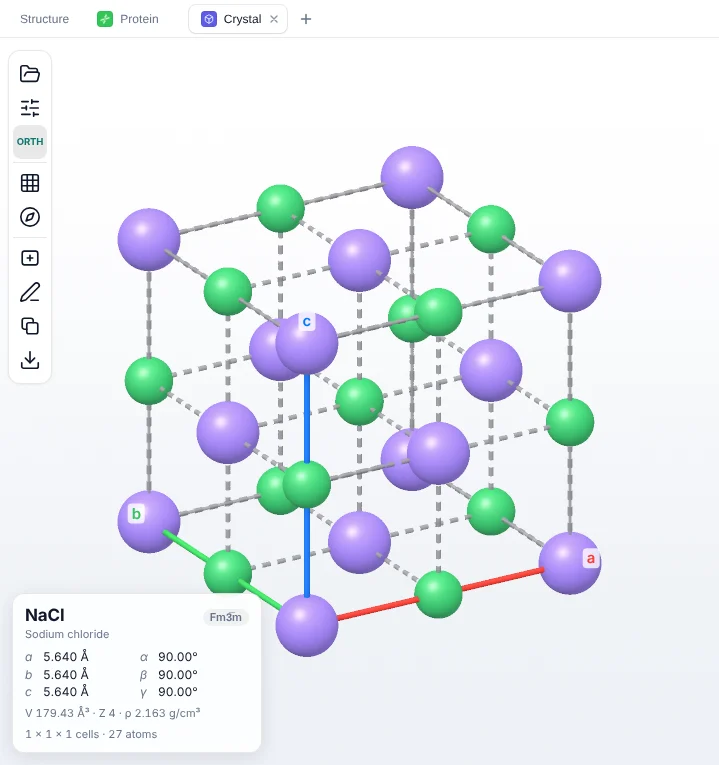The height and width of the screenshot is (765, 719).
Task: Click the green Protein tab icon
Action: [105, 19]
